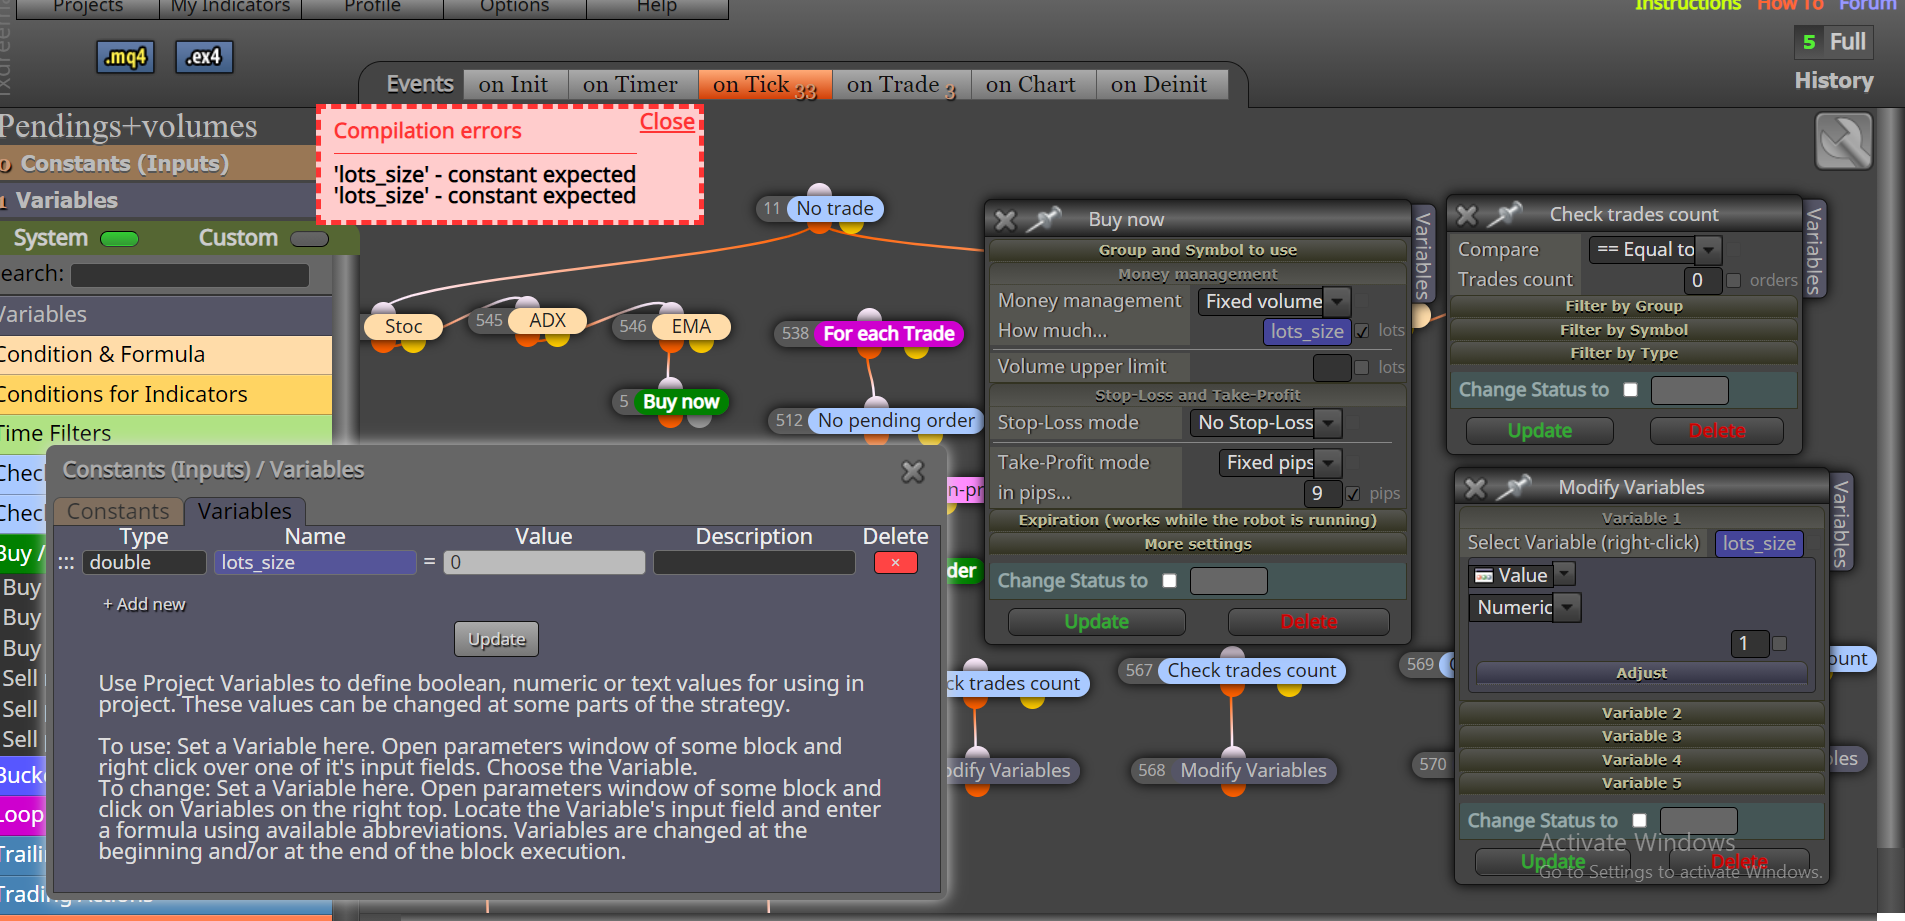This screenshot has width=1905, height=921.
Task: Pin the Buy now panel
Action: click(1044, 219)
